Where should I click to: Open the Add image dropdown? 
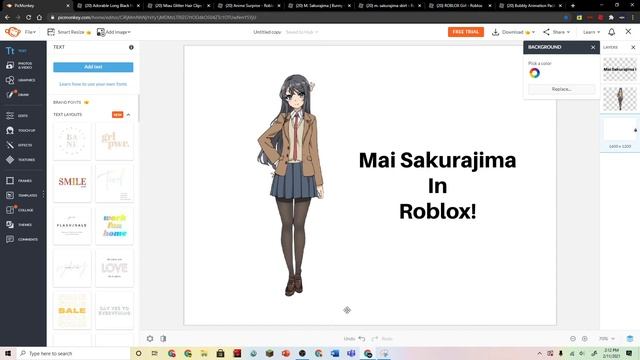pyautogui.click(x=114, y=32)
